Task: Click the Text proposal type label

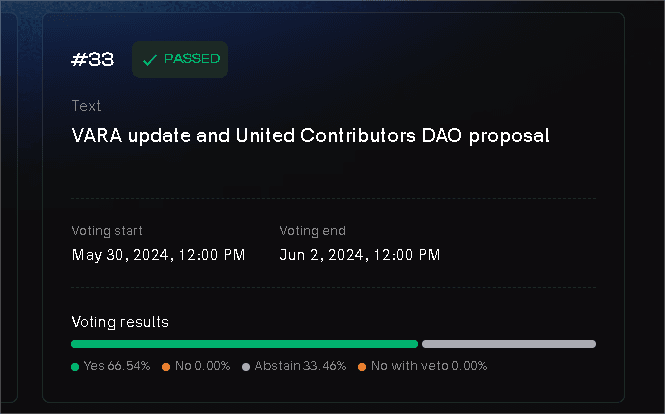Action: click(x=86, y=106)
